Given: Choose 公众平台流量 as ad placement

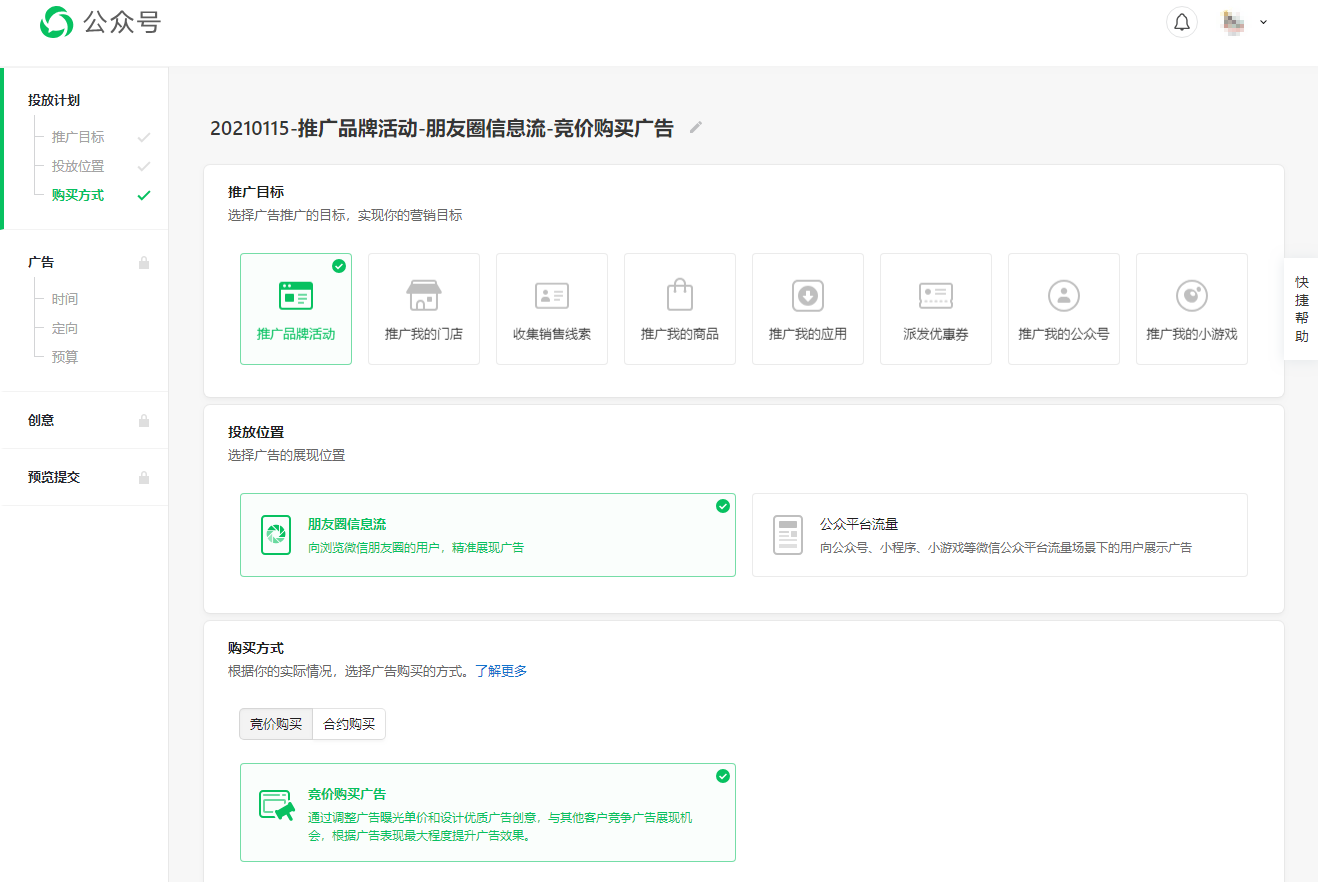Looking at the screenshot, I should point(999,535).
